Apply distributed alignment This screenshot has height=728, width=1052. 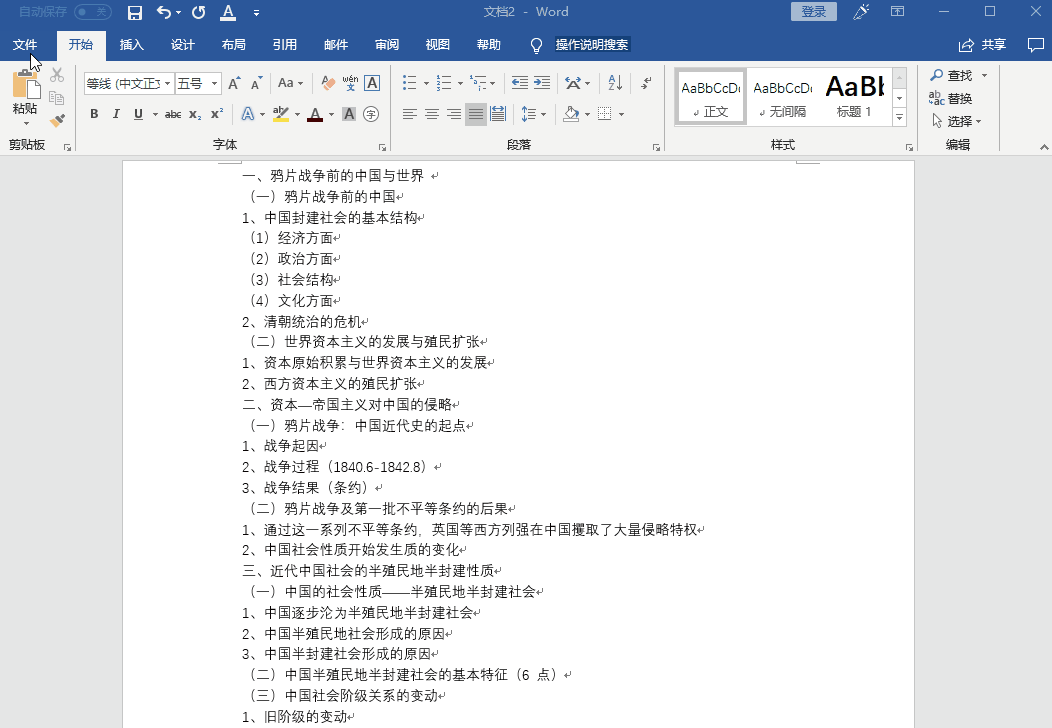(x=498, y=114)
